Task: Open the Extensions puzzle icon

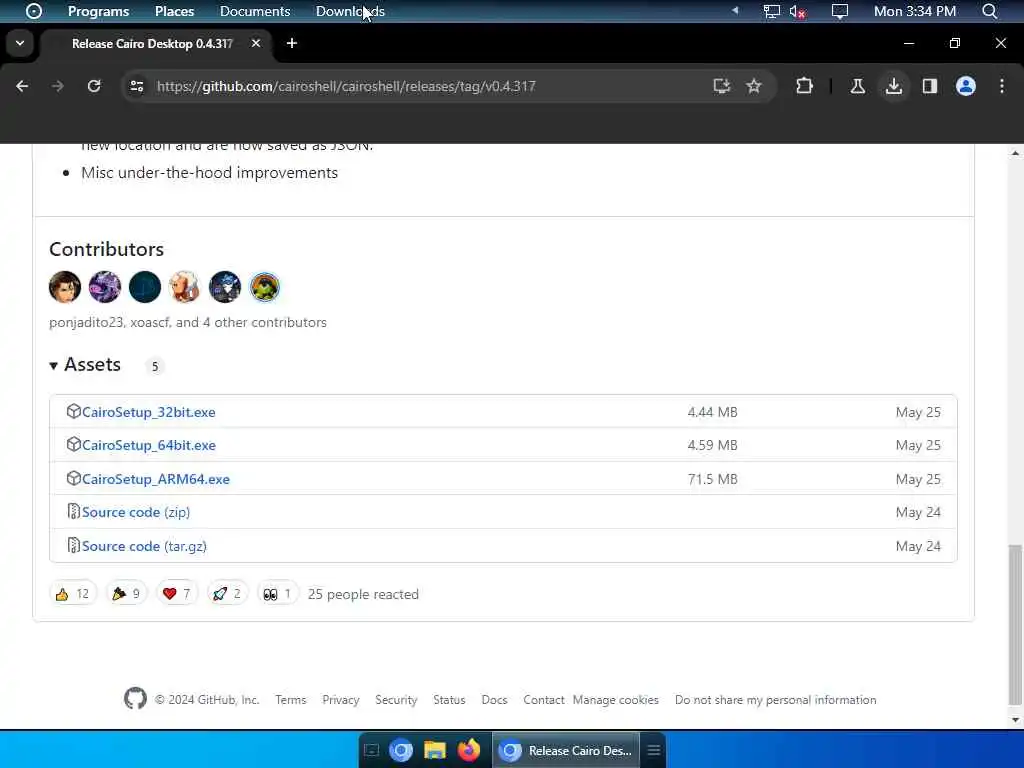Action: point(804,86)
